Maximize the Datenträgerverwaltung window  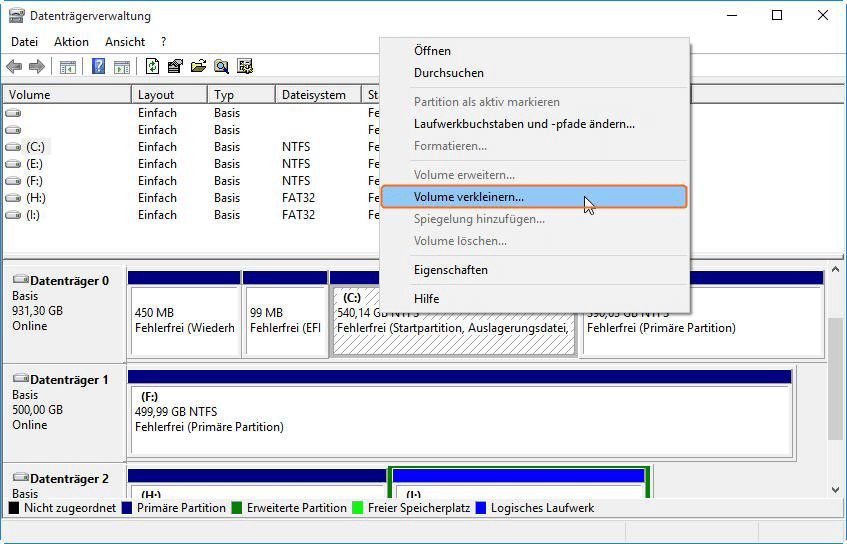(777, 15)
